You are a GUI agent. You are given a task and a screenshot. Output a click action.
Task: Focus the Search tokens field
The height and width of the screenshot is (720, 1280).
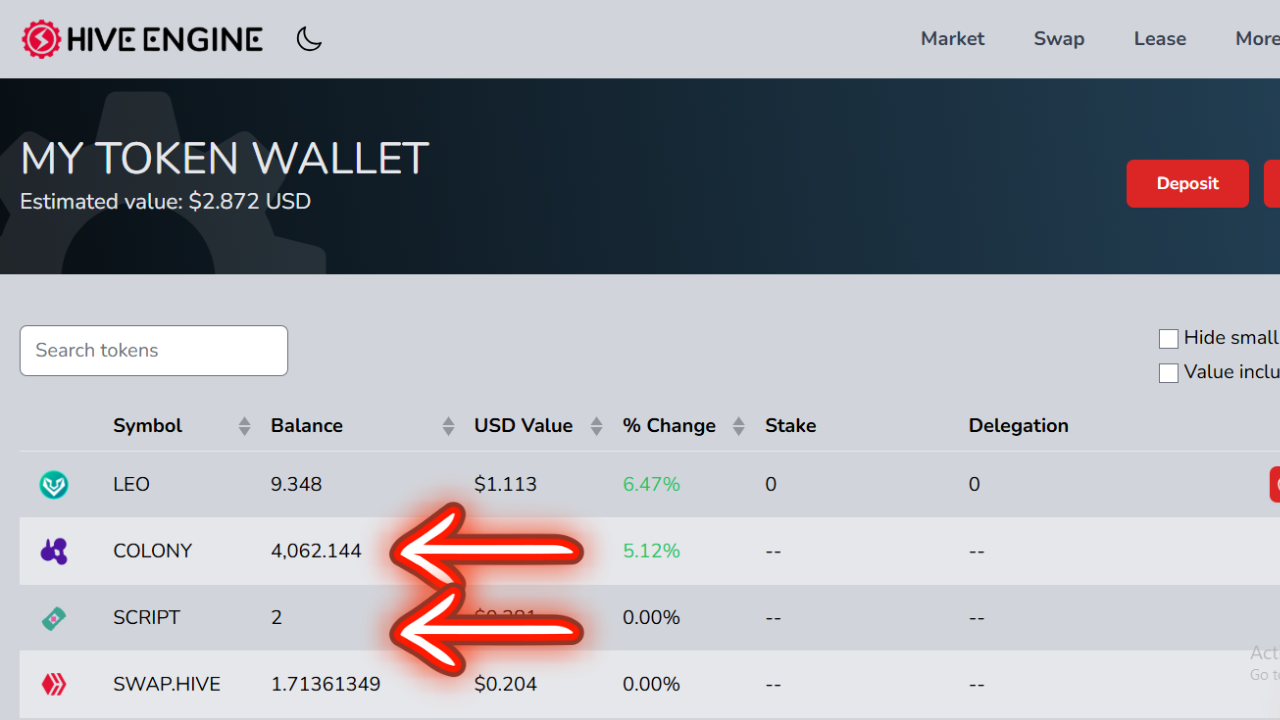click(x=154, y=351)
